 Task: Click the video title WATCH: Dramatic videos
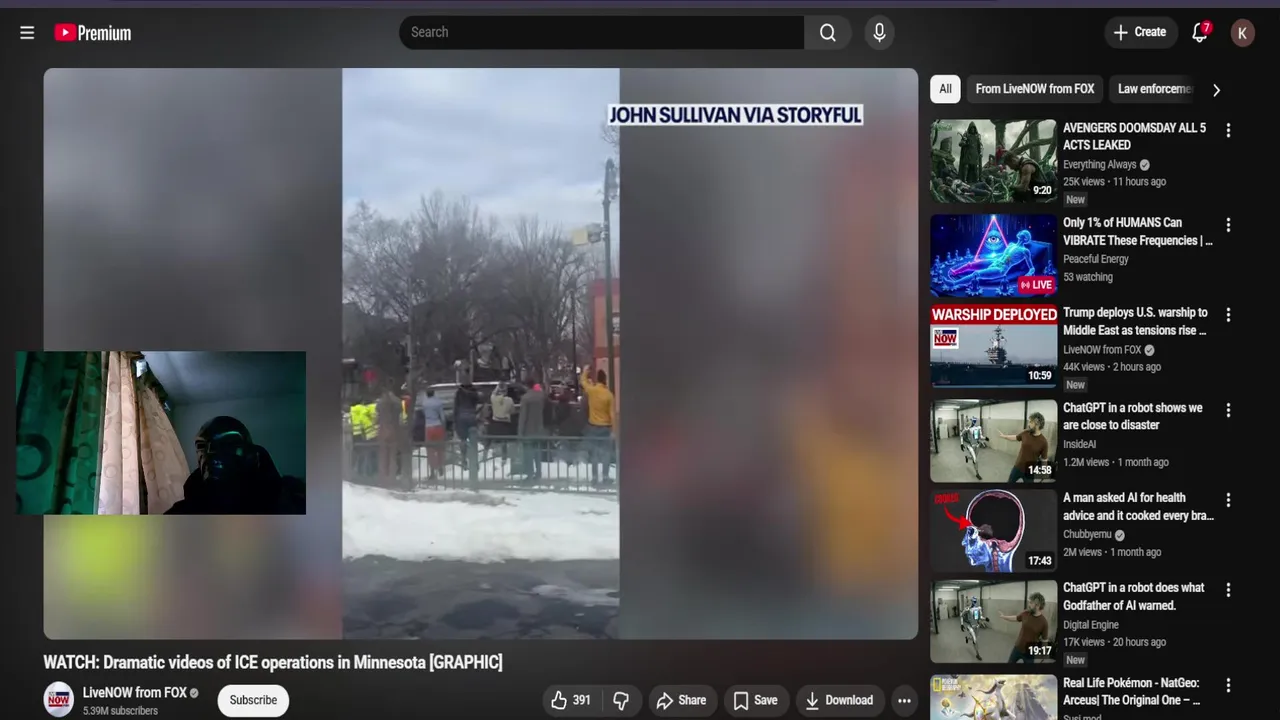point(273,662)
